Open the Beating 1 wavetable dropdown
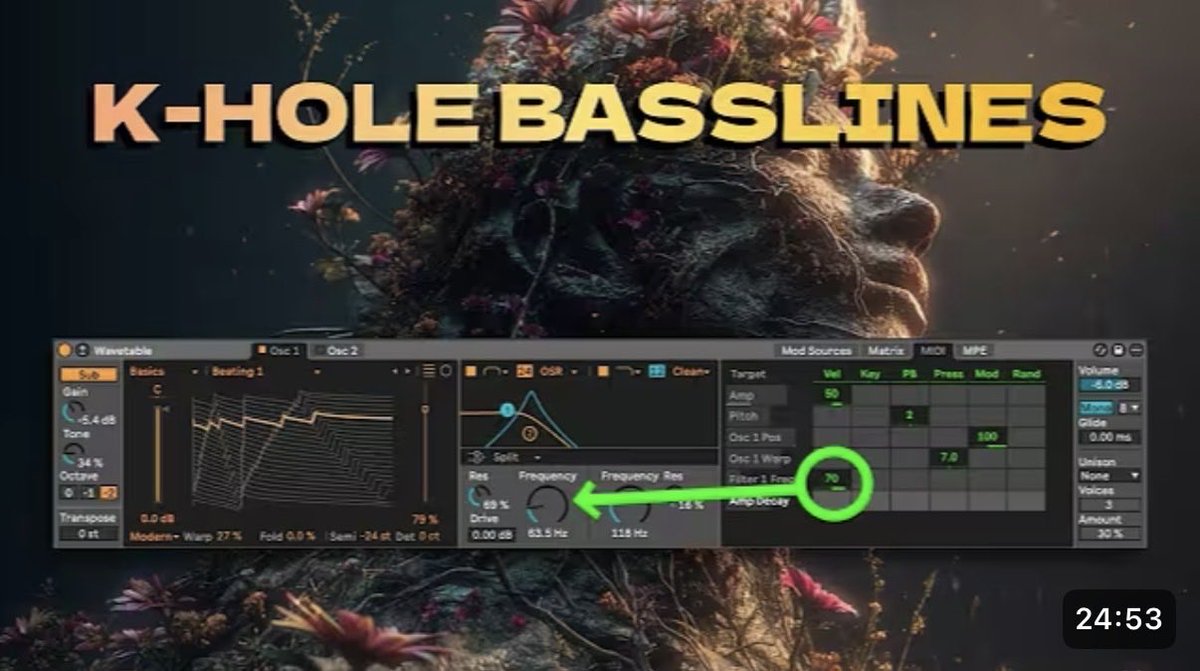 (266, 371)
